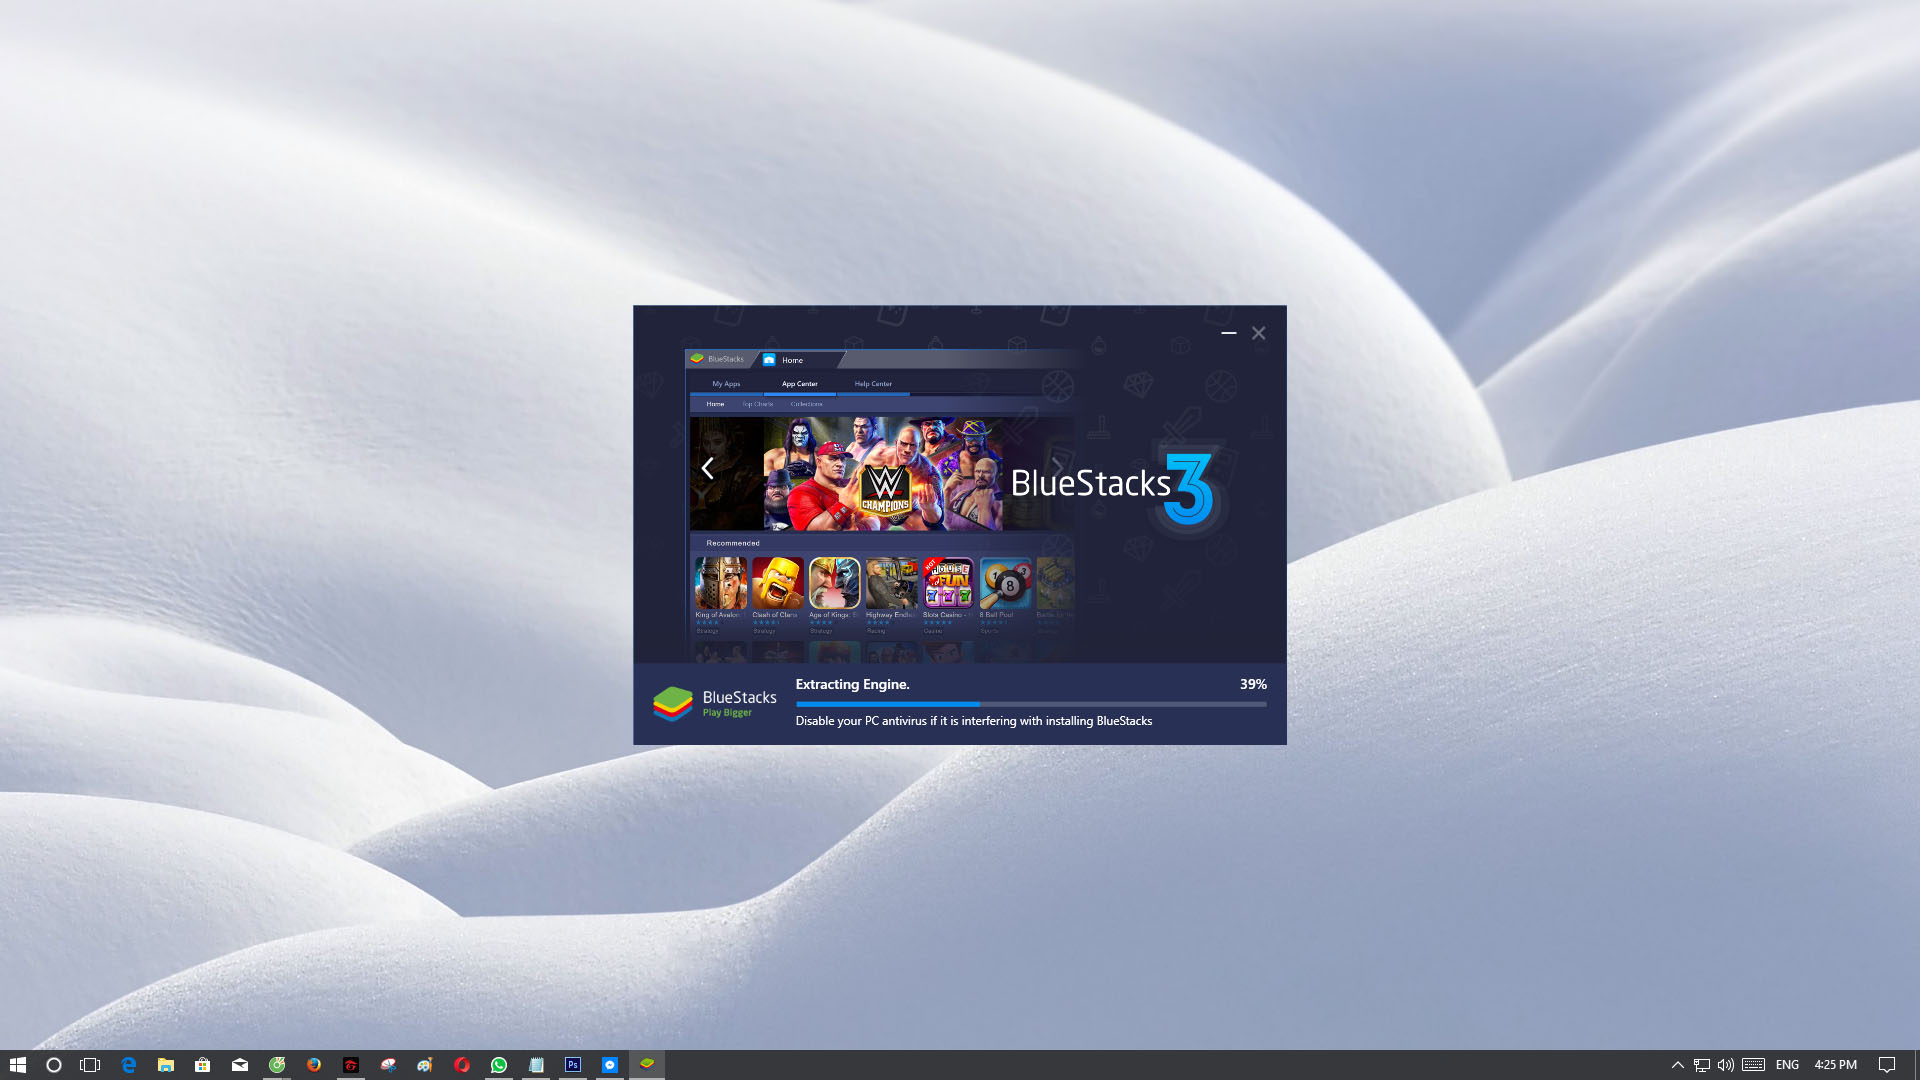Open the Windows Start menu
The height and width of the screenshot is (1080, 1920).
pyautogui.click(x=17, y=1065)
